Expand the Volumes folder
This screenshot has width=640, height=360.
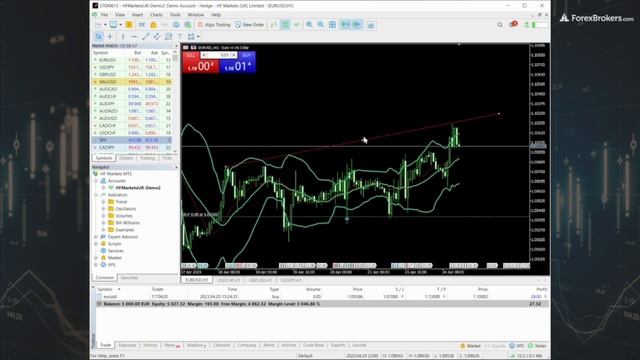pyautogui.click(x=104, y=216)
